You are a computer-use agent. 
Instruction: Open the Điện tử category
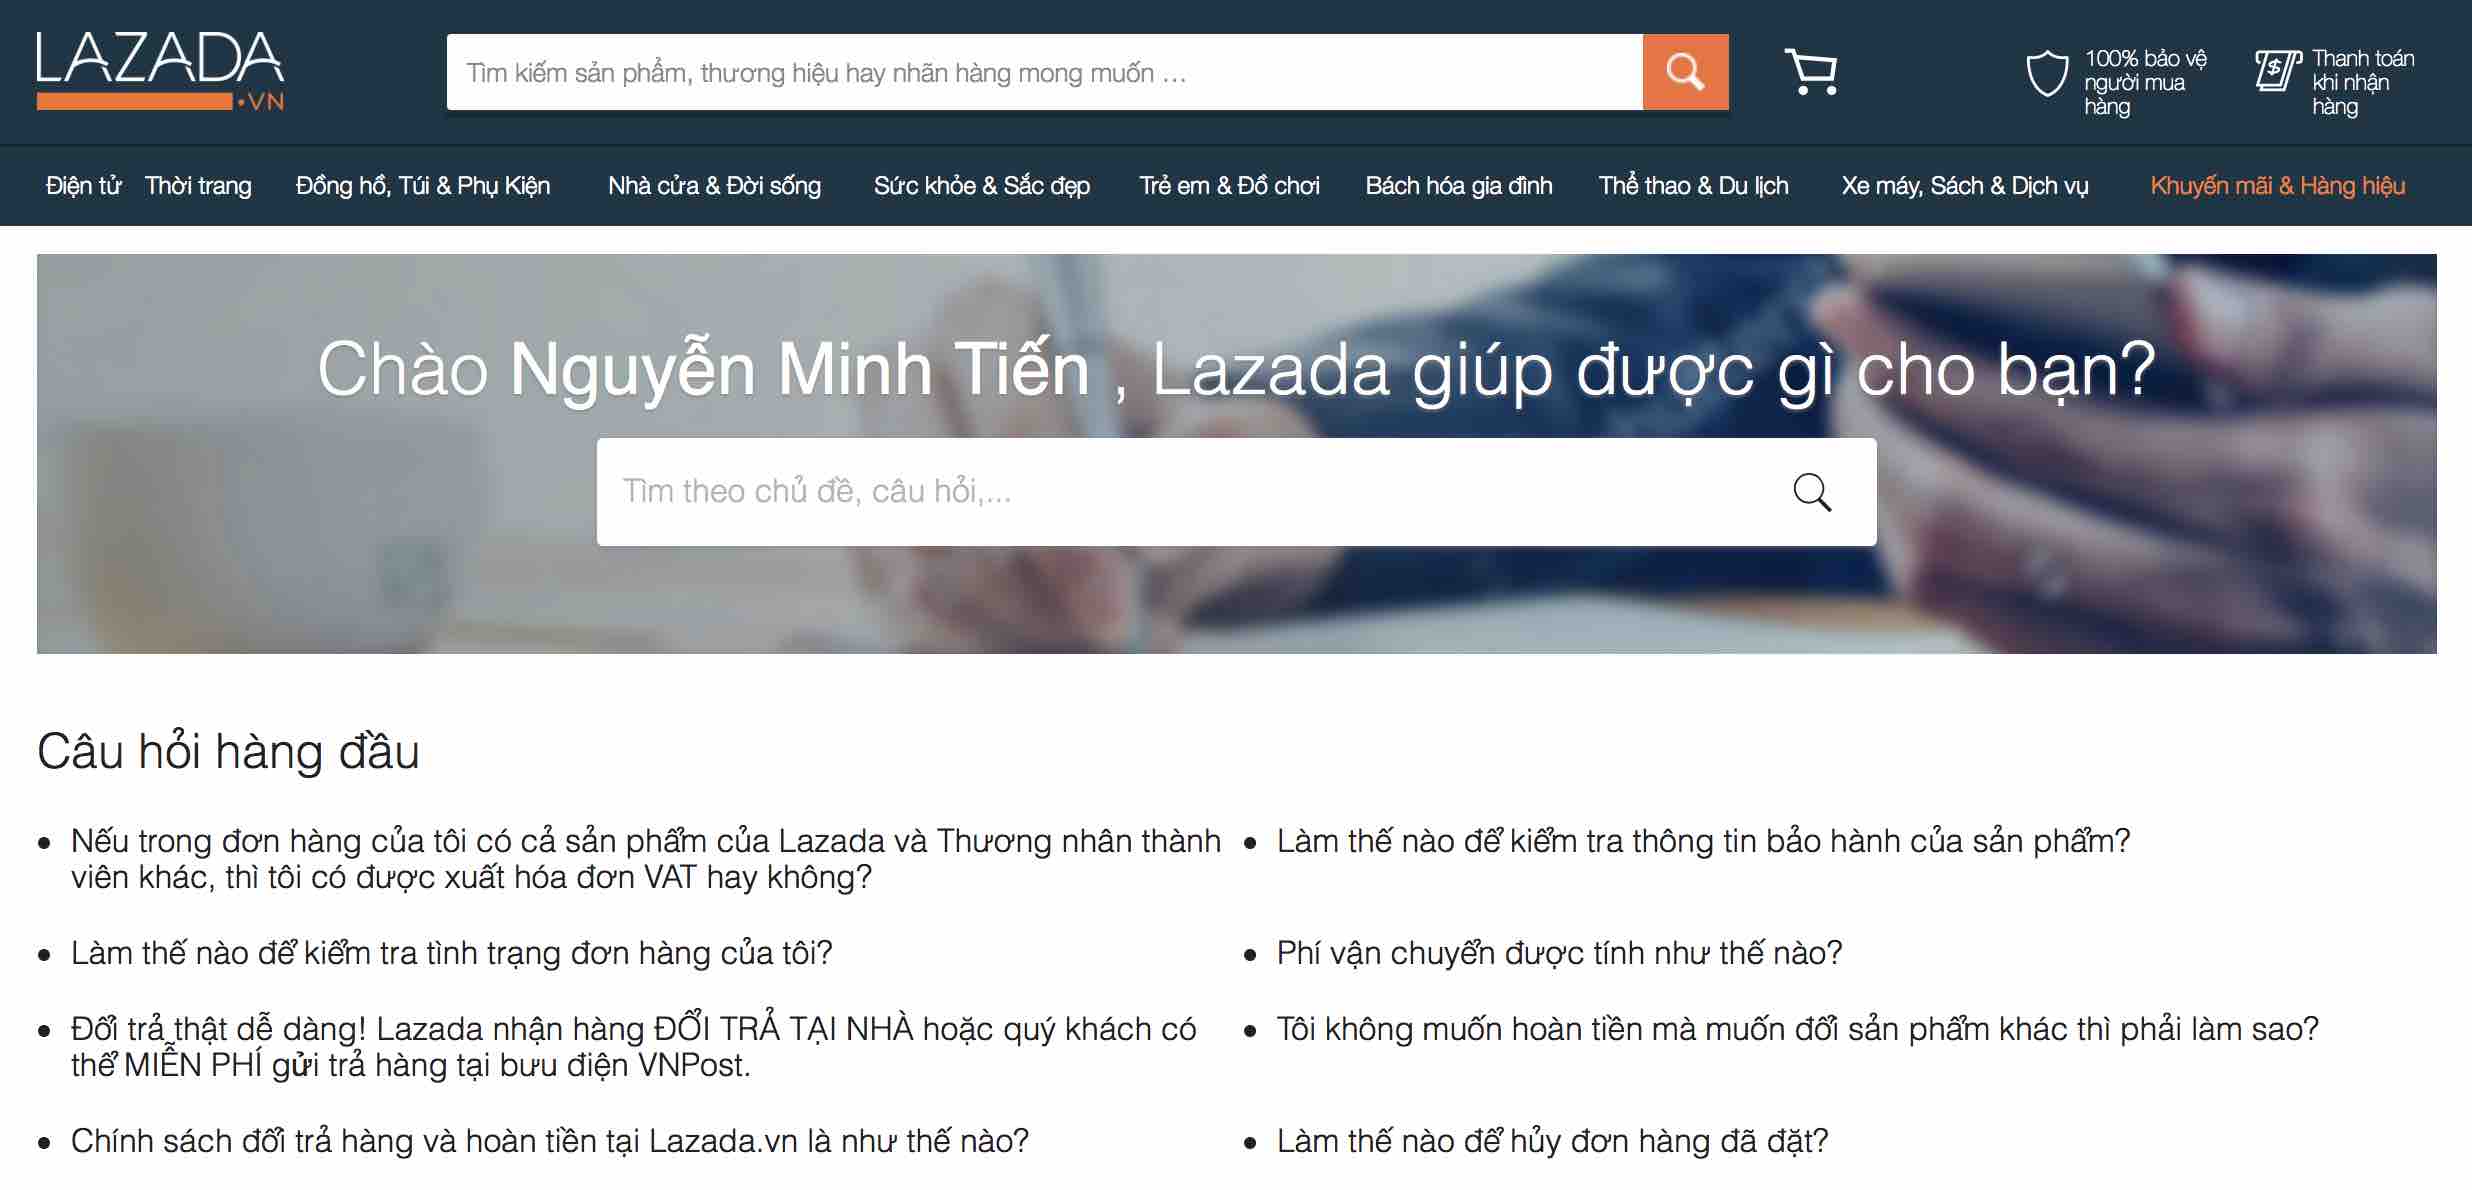tap(84, 186)
